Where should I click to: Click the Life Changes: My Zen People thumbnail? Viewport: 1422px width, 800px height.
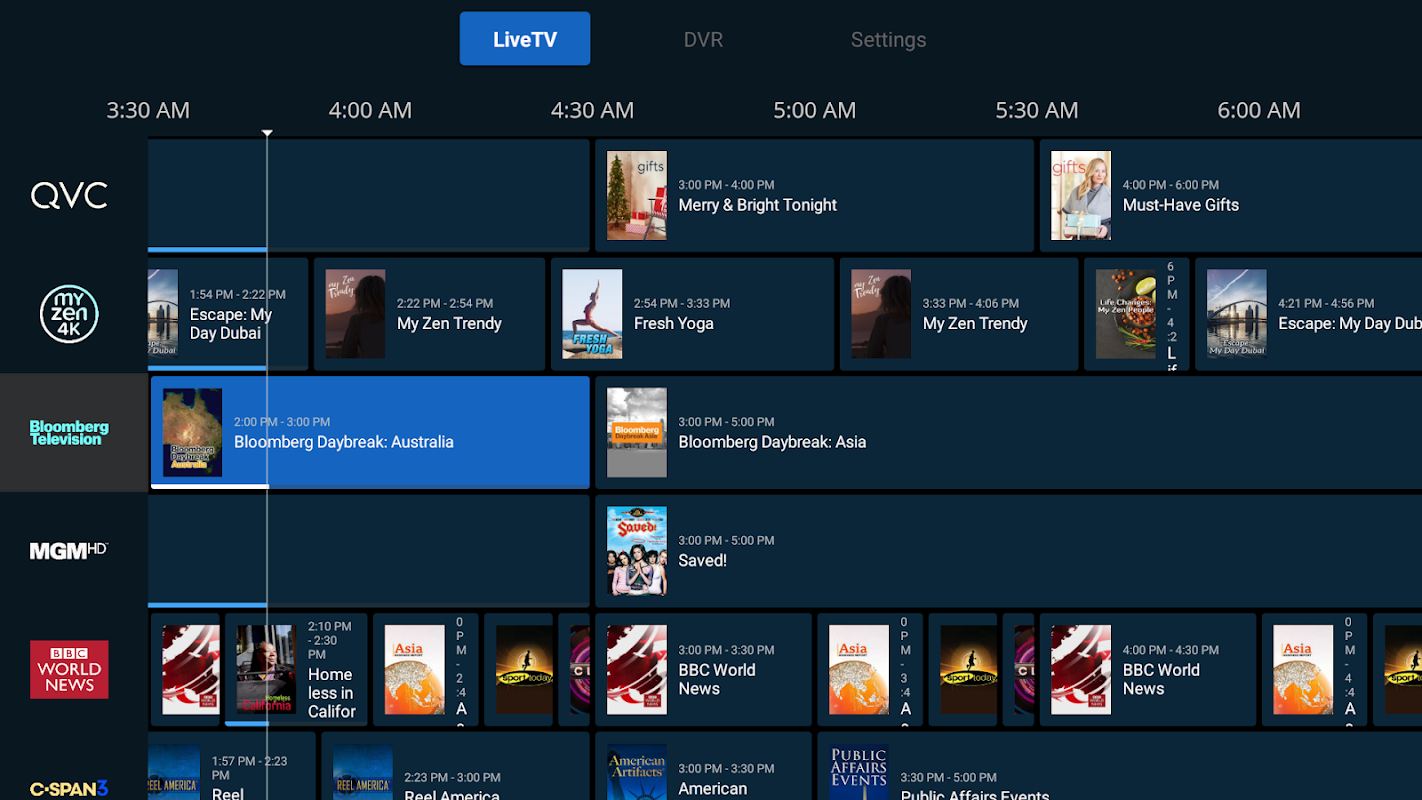tap(1126, 314)
